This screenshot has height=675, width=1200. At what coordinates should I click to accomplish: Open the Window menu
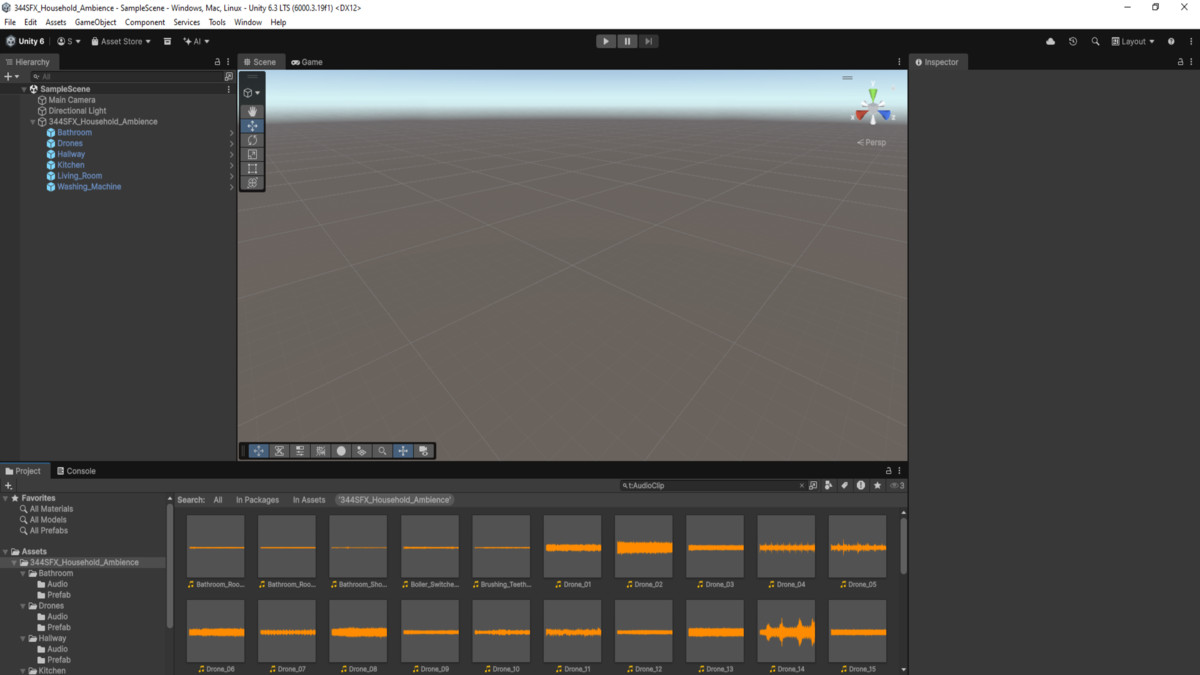tap(248, 22)
